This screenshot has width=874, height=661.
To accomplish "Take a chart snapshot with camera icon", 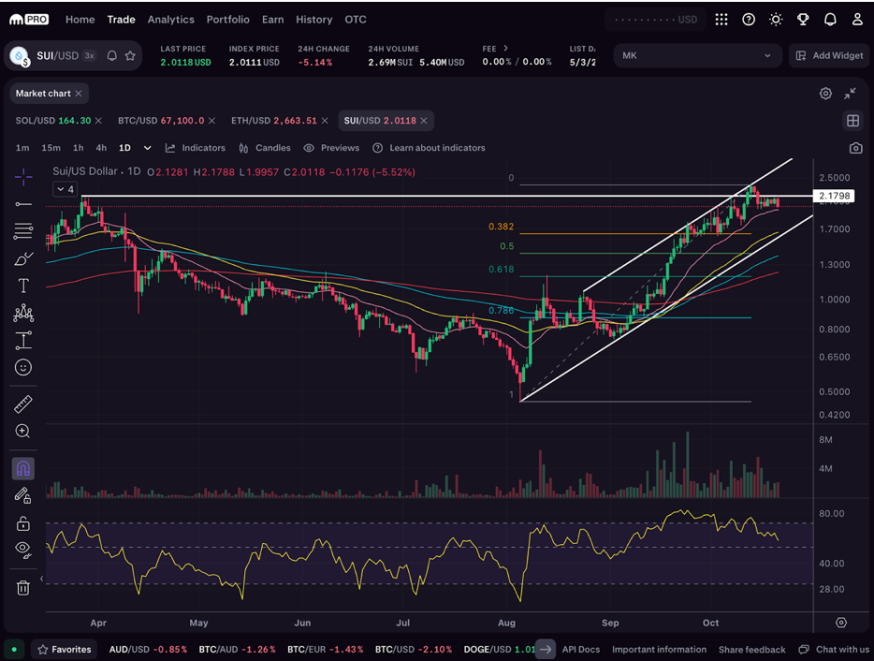I will point(855,148).
